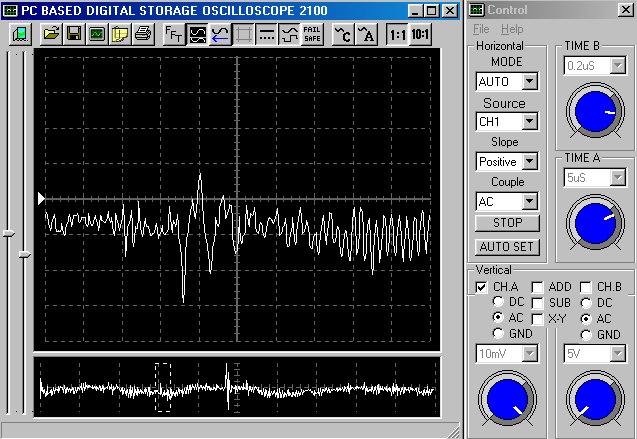
Task: Select GND radio button under CH.A
Action: pyautogui.click(x=499, y=334)
